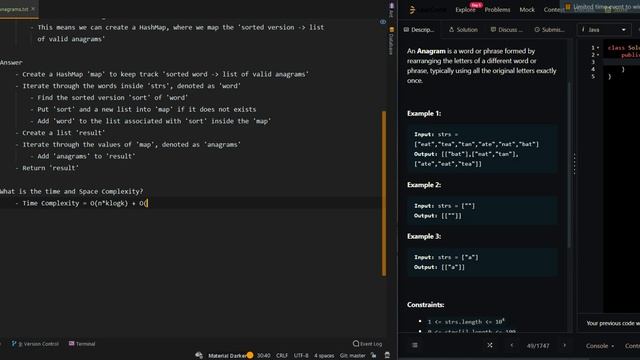Go to next problem arrow
The width and height of the screenshot is (640, 360).
coord(564,345)
